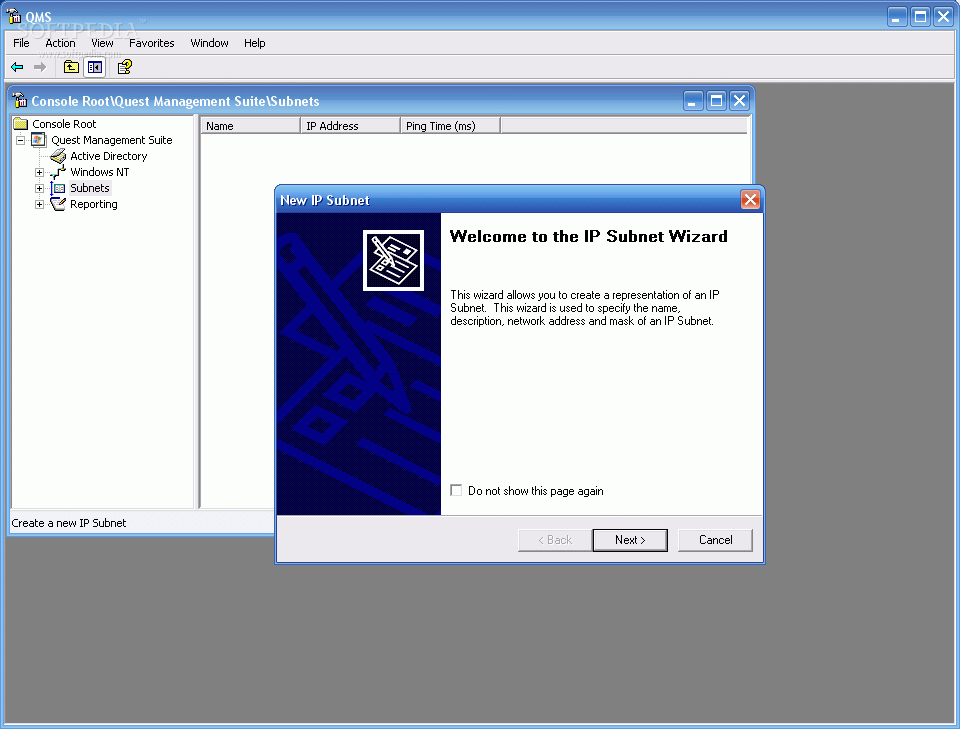Click the Windows NT tree icon
This screenshot has height=729, width=960.
click(58, 172)
